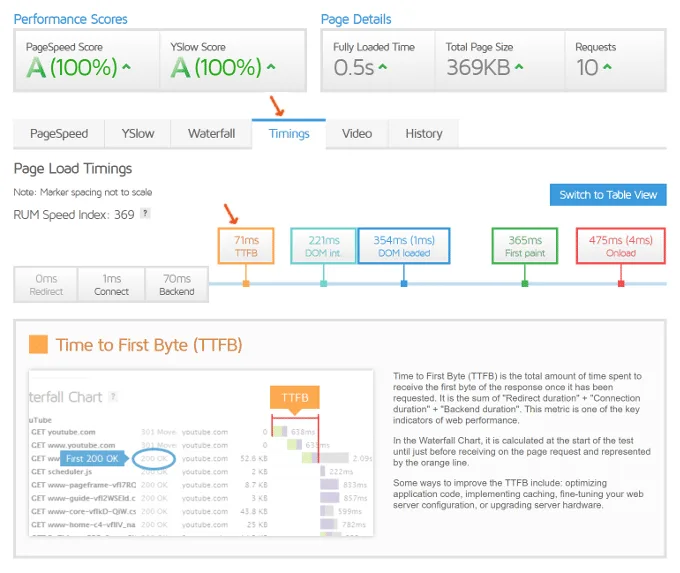Screen dimensions: 680x573
Task: Click green First paint marker on timeline
Action: coord(525,284)
